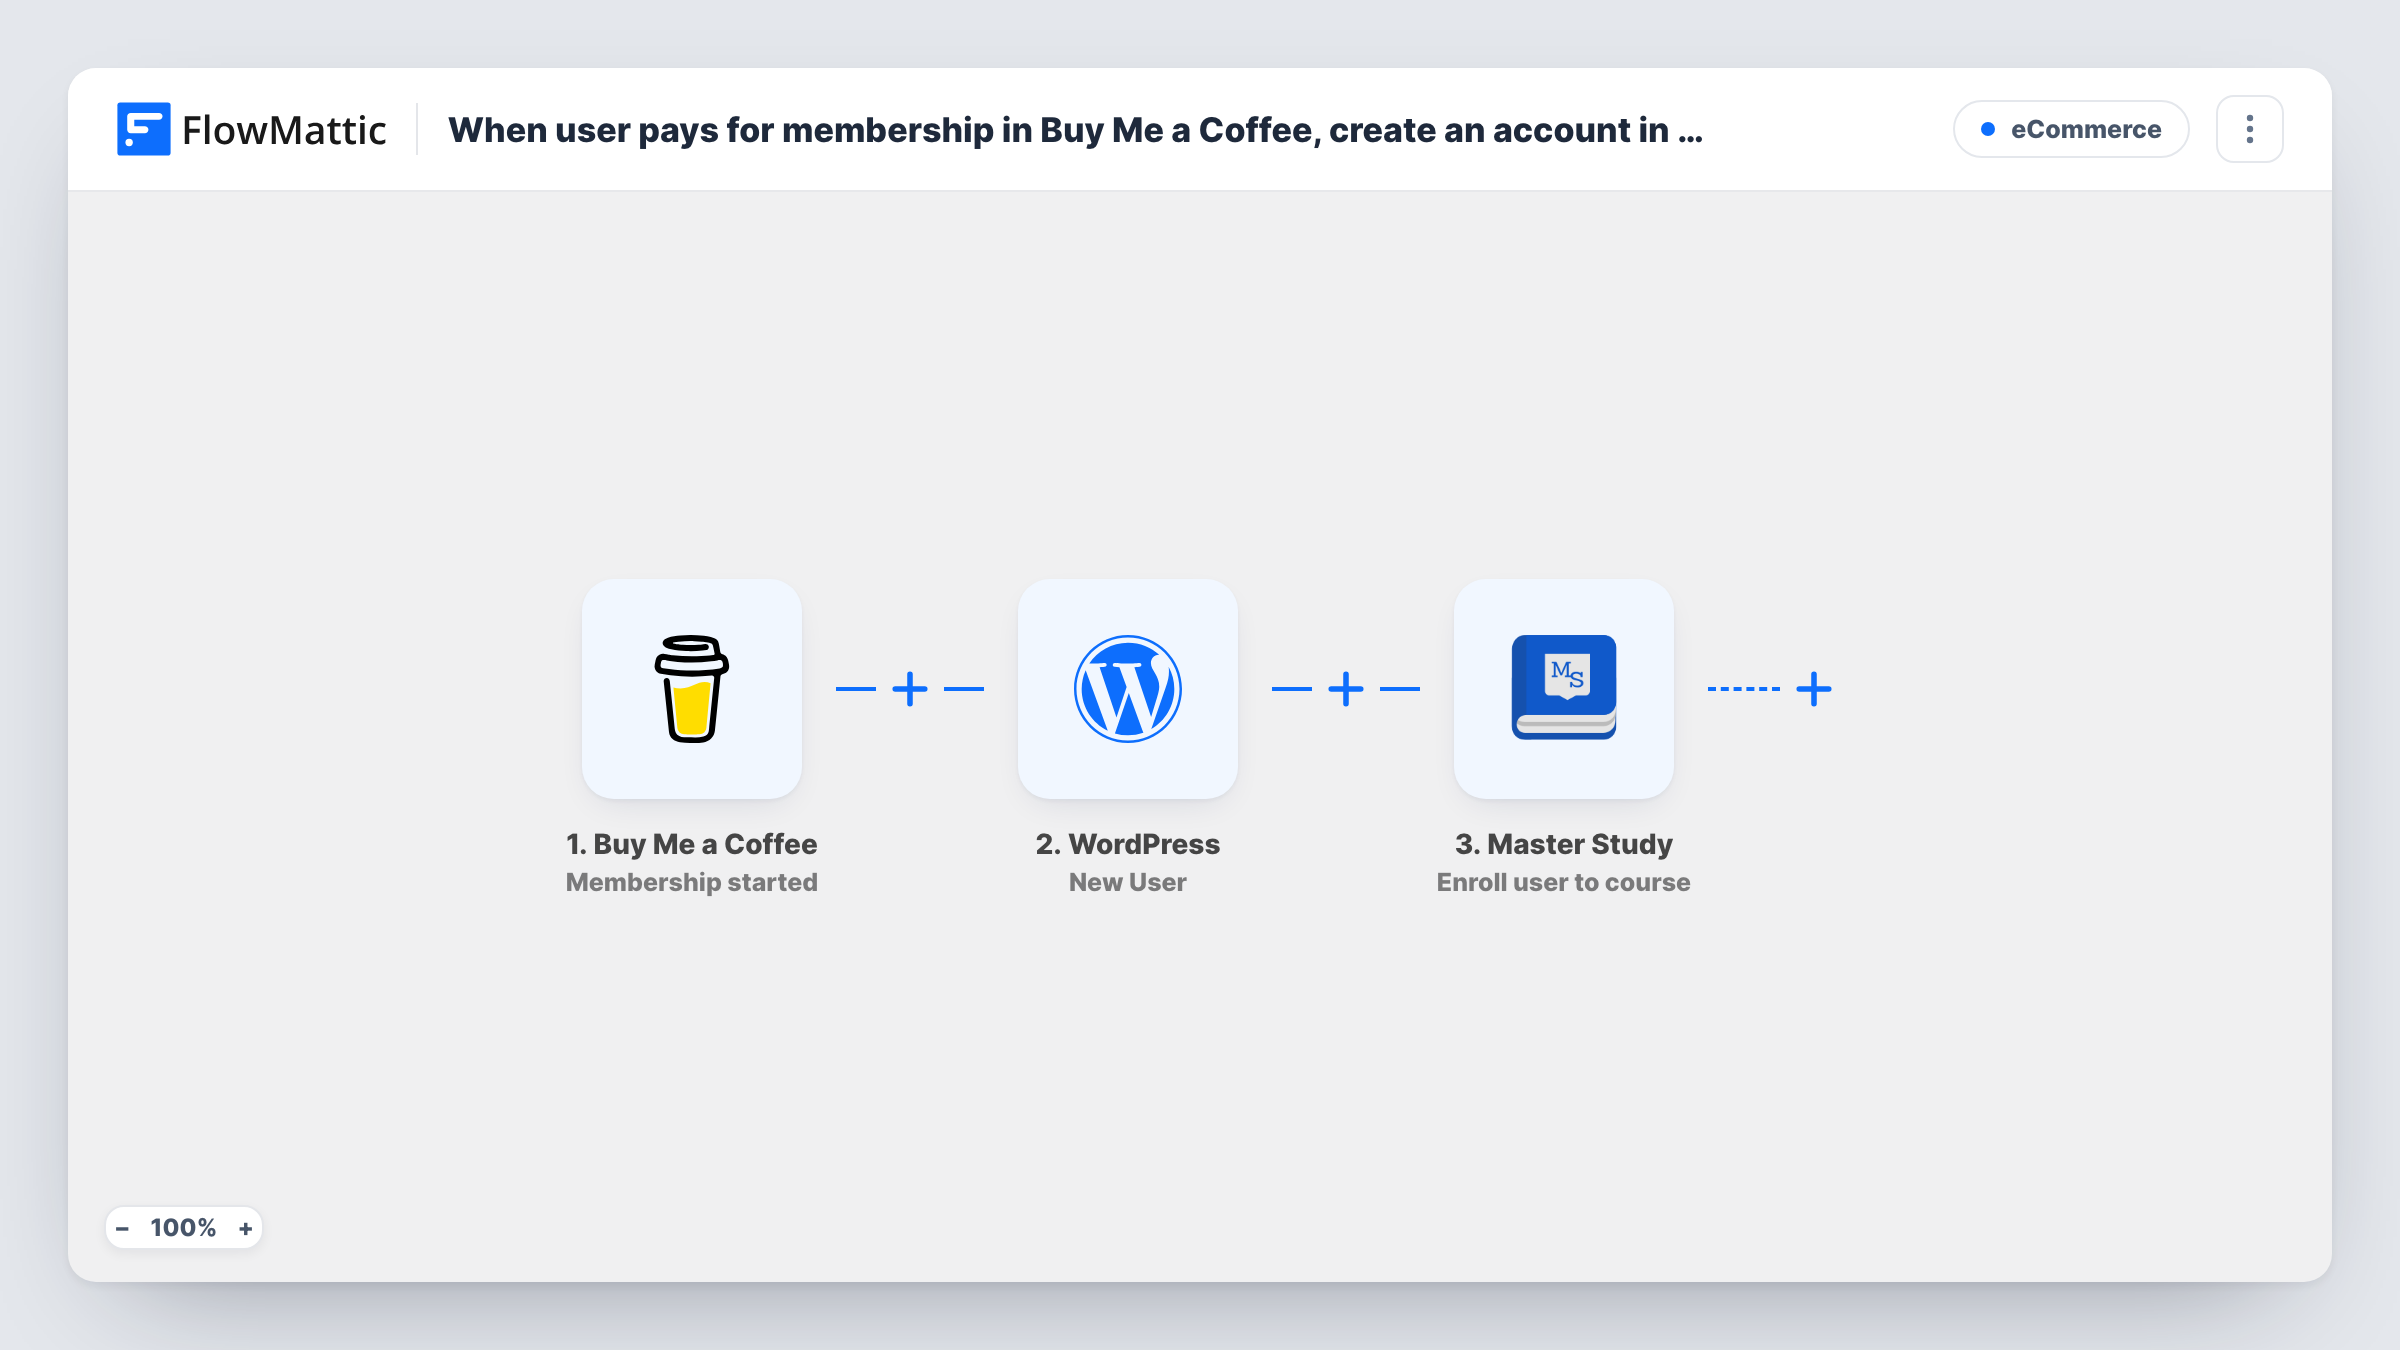
Task: Add step between WordPress and Master Study
Action: [x=1346, y=689]
